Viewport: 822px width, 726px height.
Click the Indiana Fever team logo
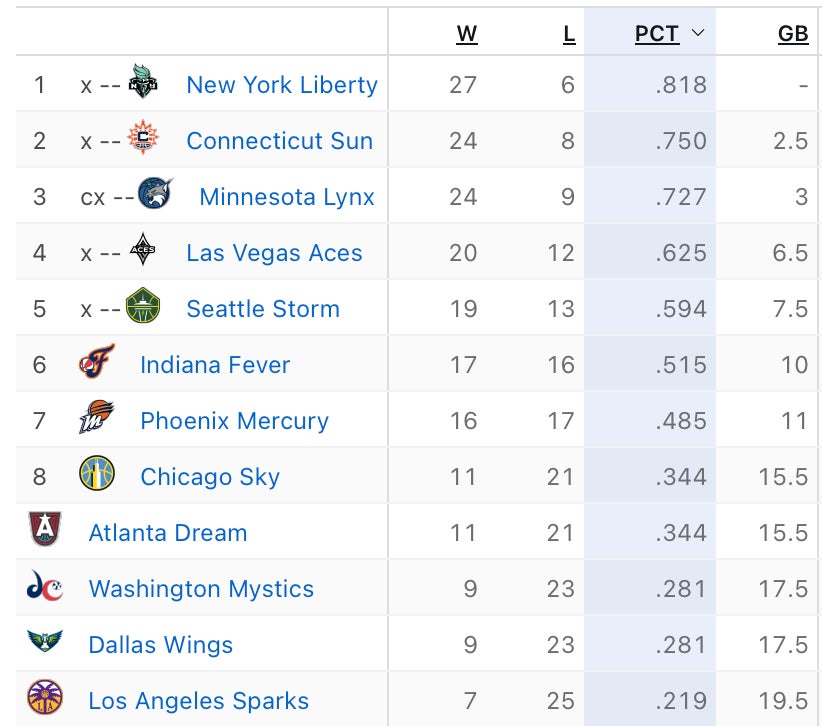[97, 363]
